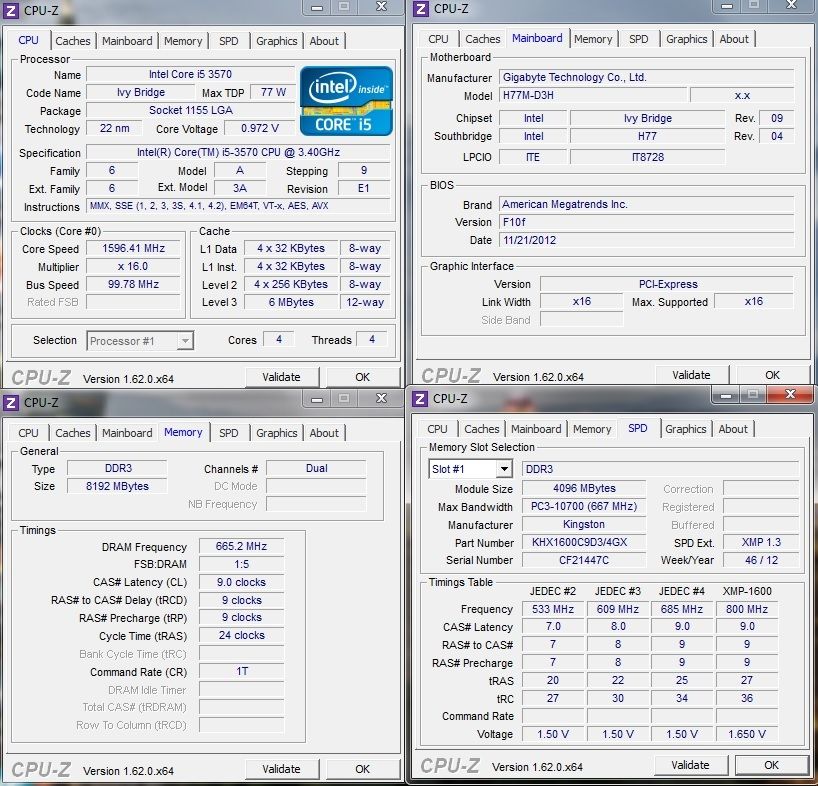
Task: Open About tab in the CPU window
Action: click(x=324, y=41)
